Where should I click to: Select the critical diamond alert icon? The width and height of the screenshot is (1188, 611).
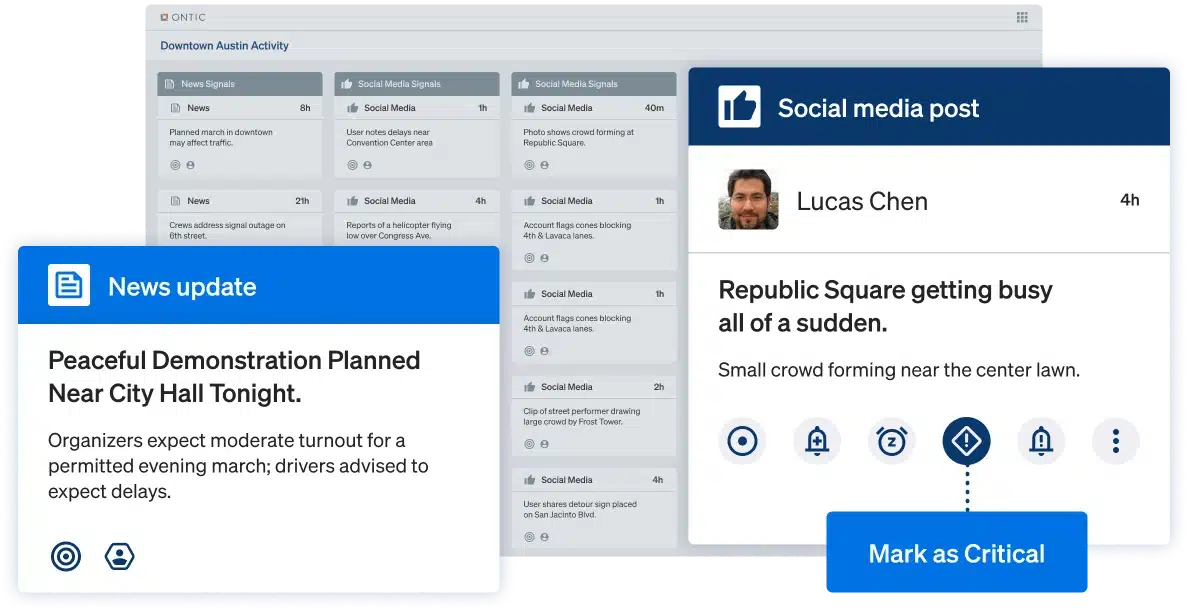click(x=966, y=441)
